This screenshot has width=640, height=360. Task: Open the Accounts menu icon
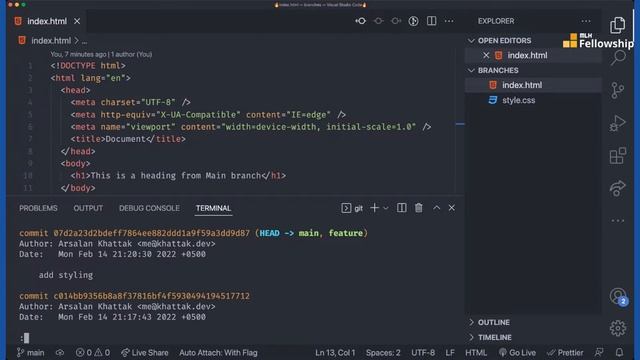[x=618, y=296]
